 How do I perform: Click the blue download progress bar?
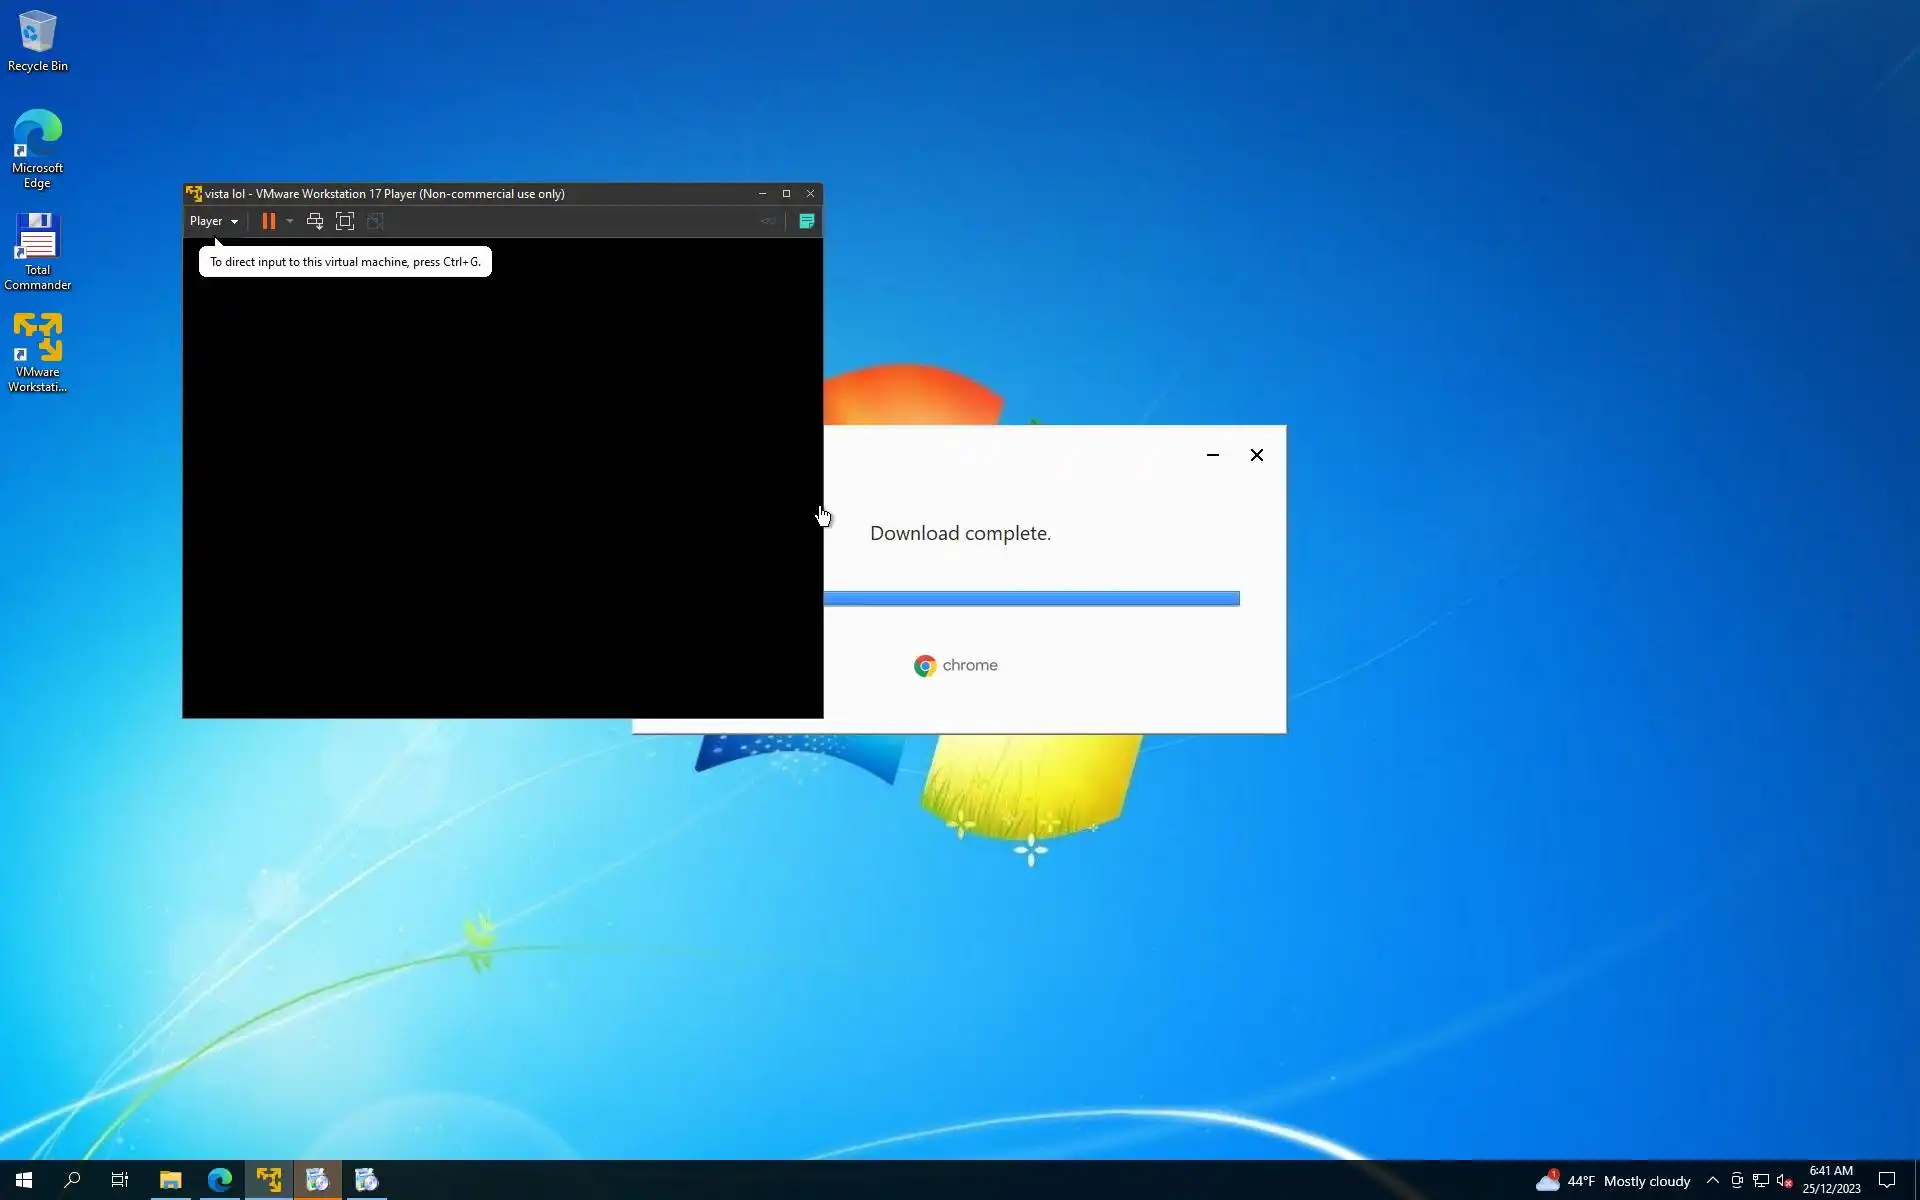(1031, 598)
